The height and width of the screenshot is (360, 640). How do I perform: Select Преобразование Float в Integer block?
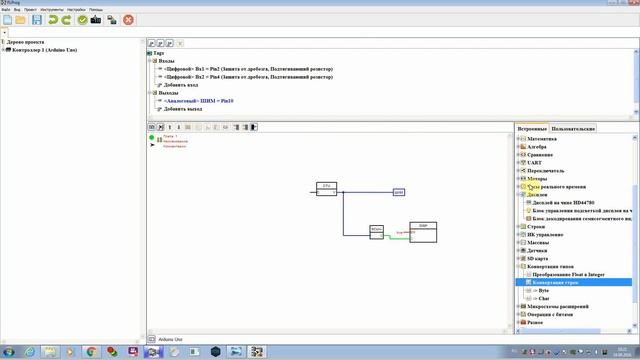569,275
